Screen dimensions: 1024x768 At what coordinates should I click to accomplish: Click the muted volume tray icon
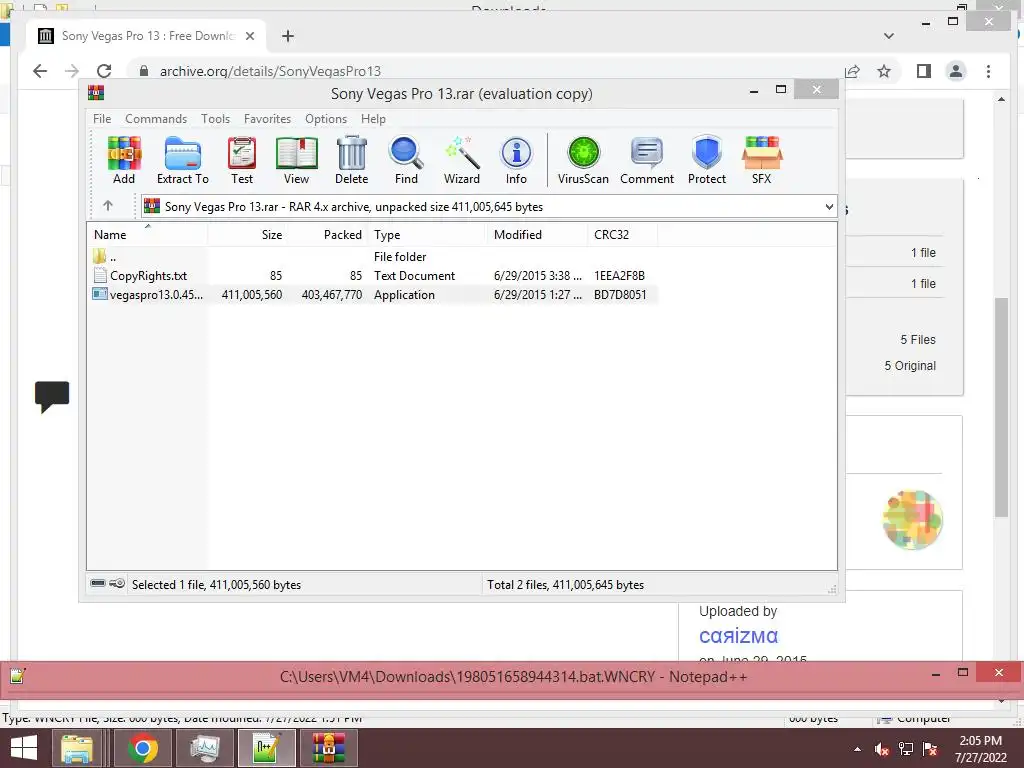882,749
